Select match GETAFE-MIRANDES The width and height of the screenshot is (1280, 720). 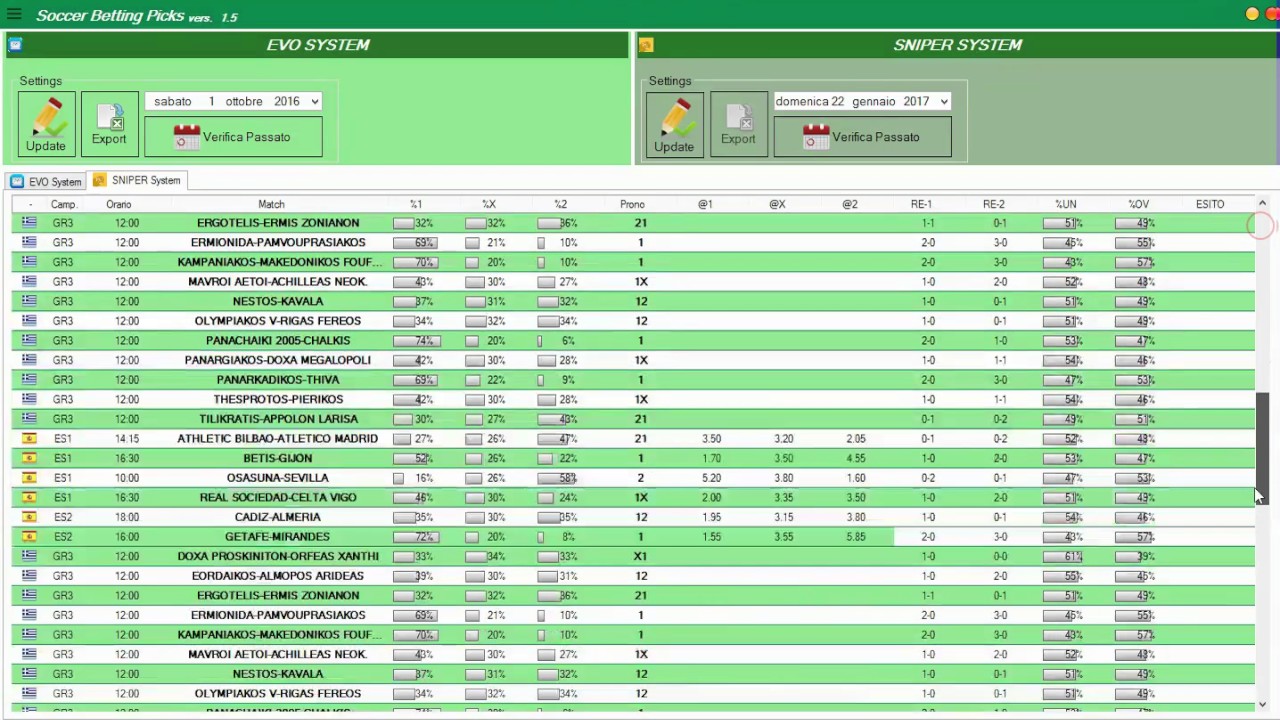278,536
